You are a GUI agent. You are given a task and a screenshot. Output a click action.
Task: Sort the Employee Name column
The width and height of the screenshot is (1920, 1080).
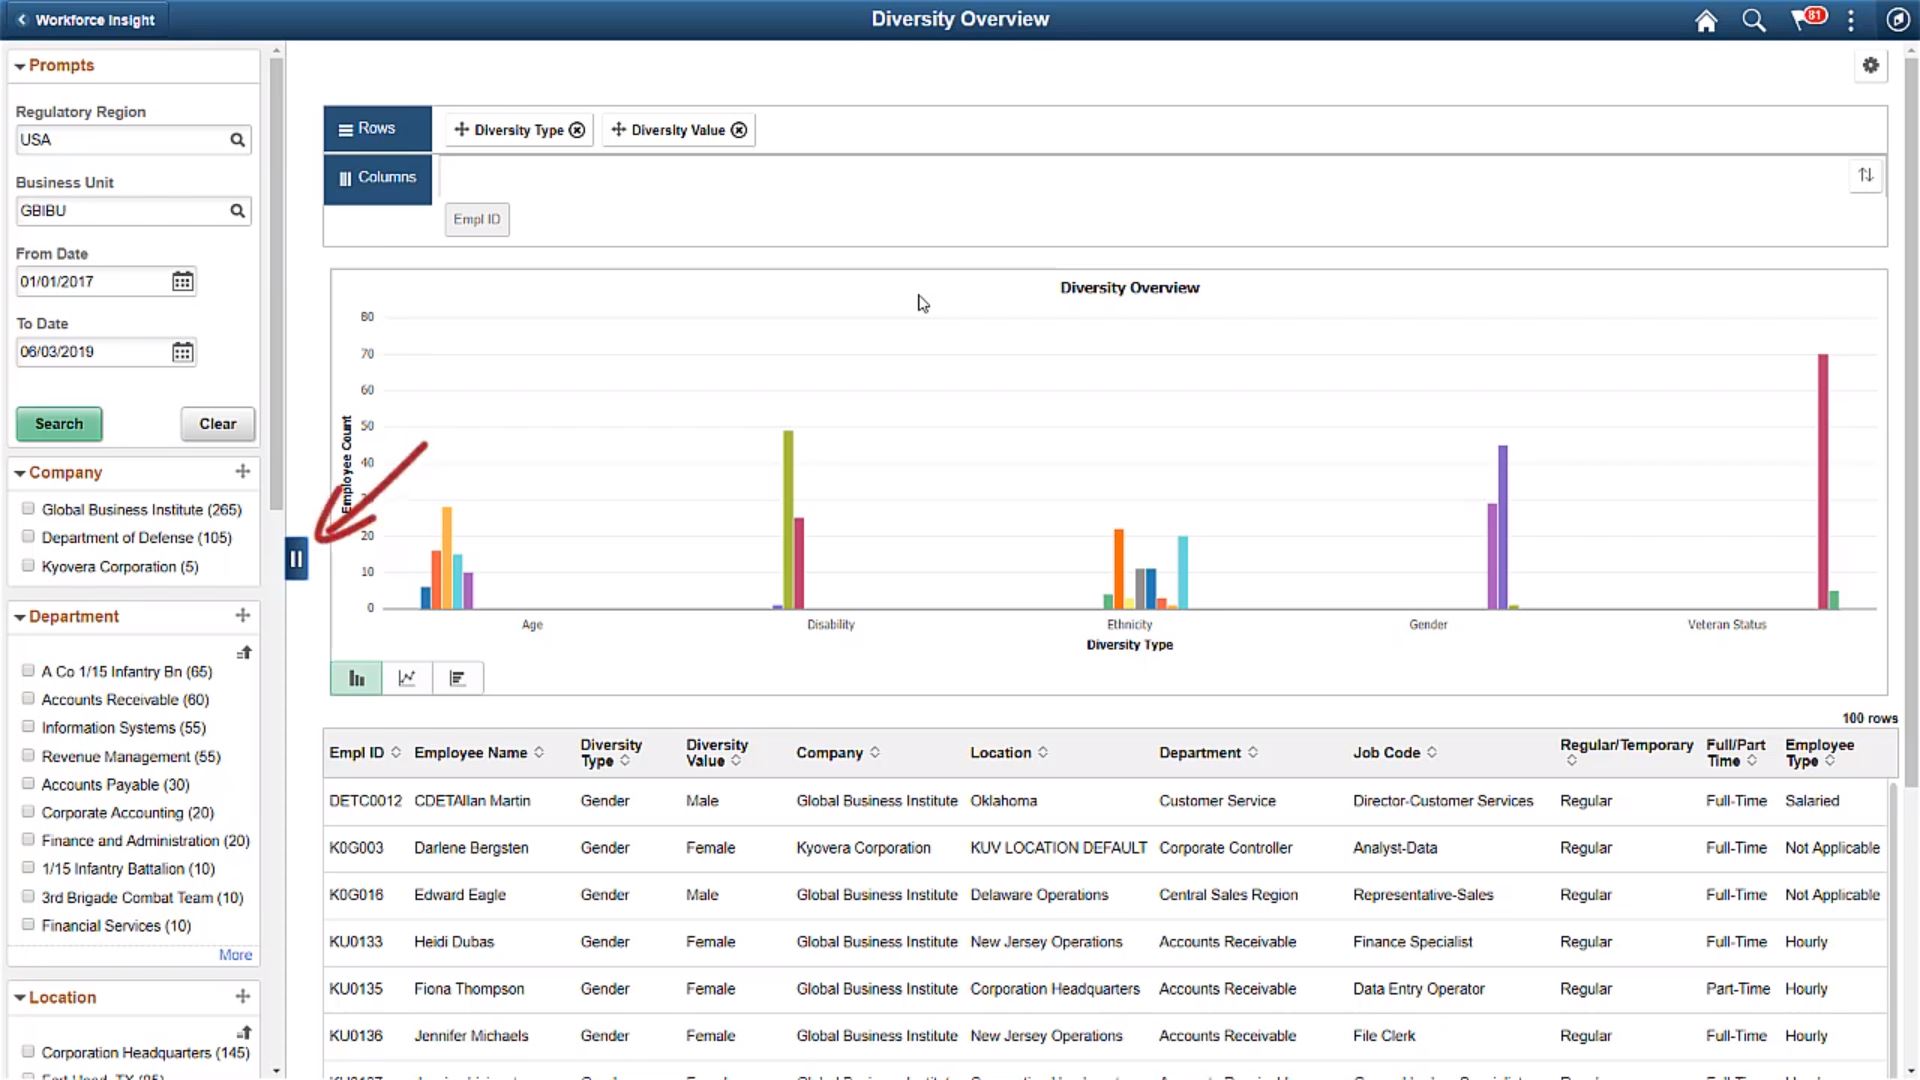pyautogui.click(x=539, y=752)
